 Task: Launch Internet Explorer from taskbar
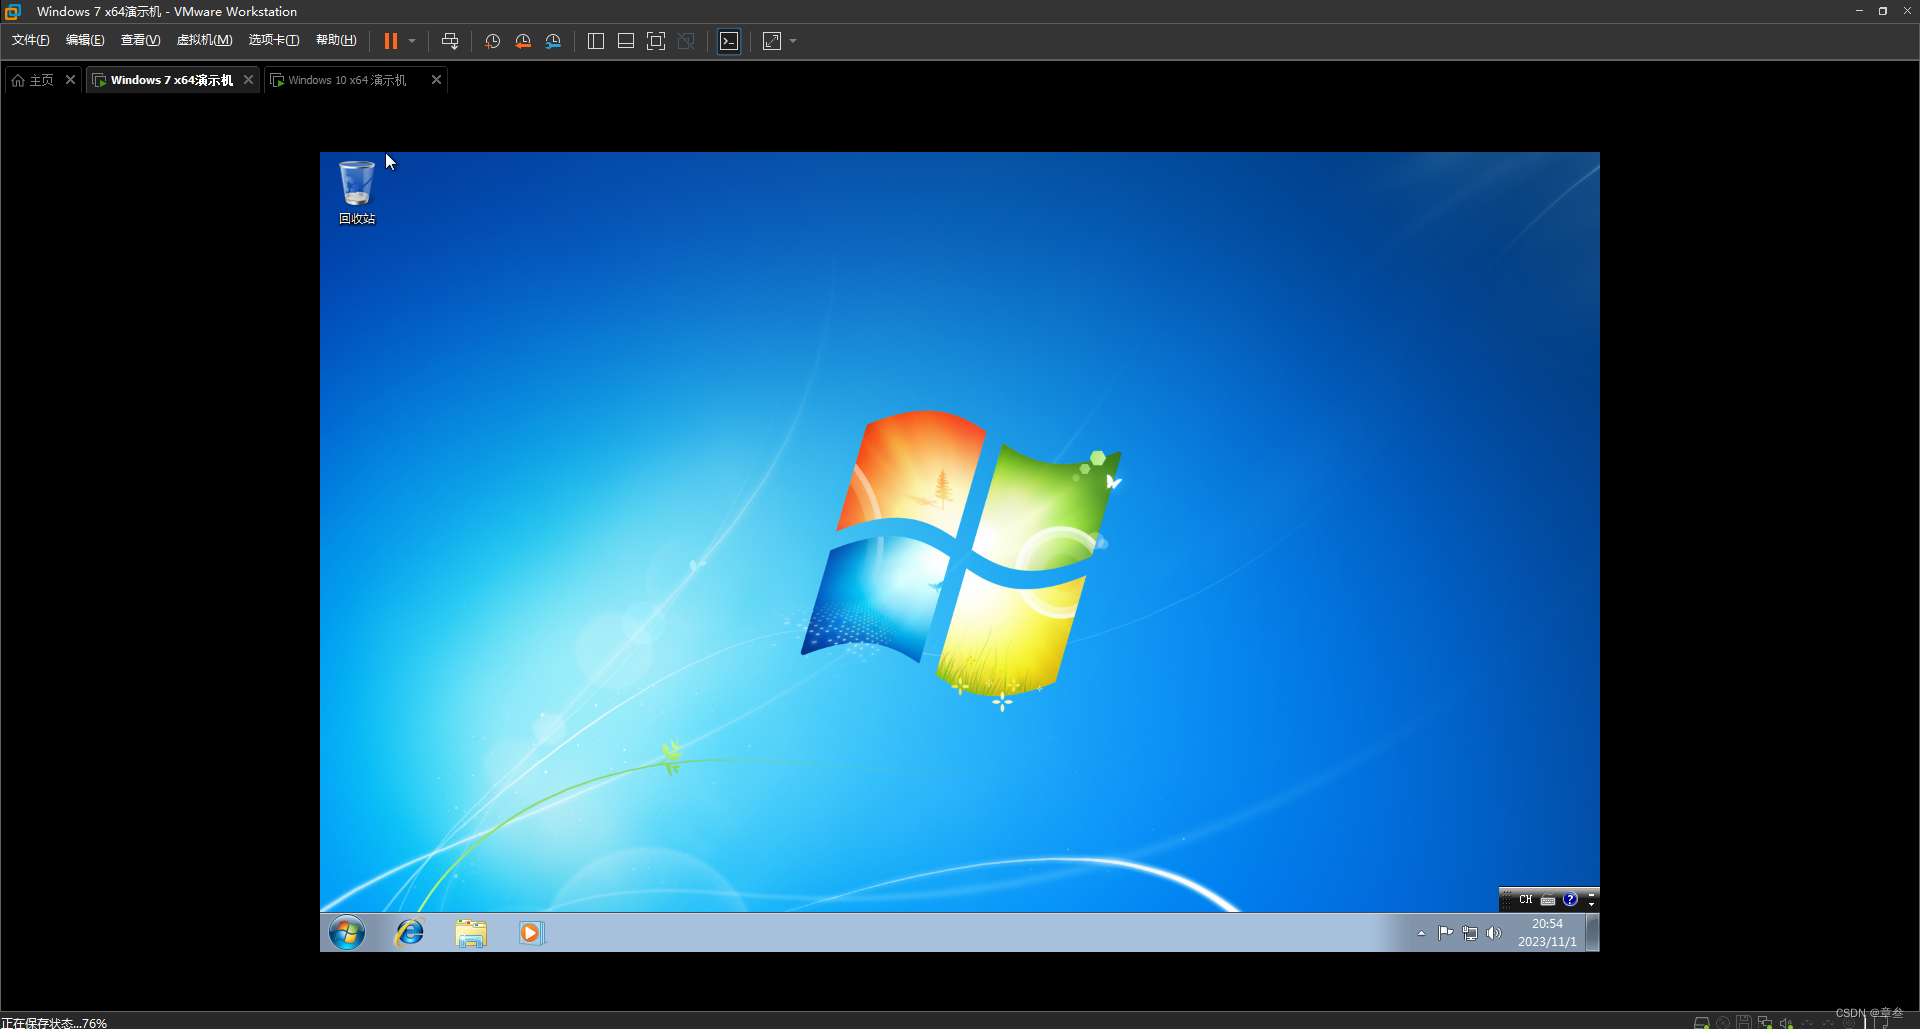click(410, 933)
